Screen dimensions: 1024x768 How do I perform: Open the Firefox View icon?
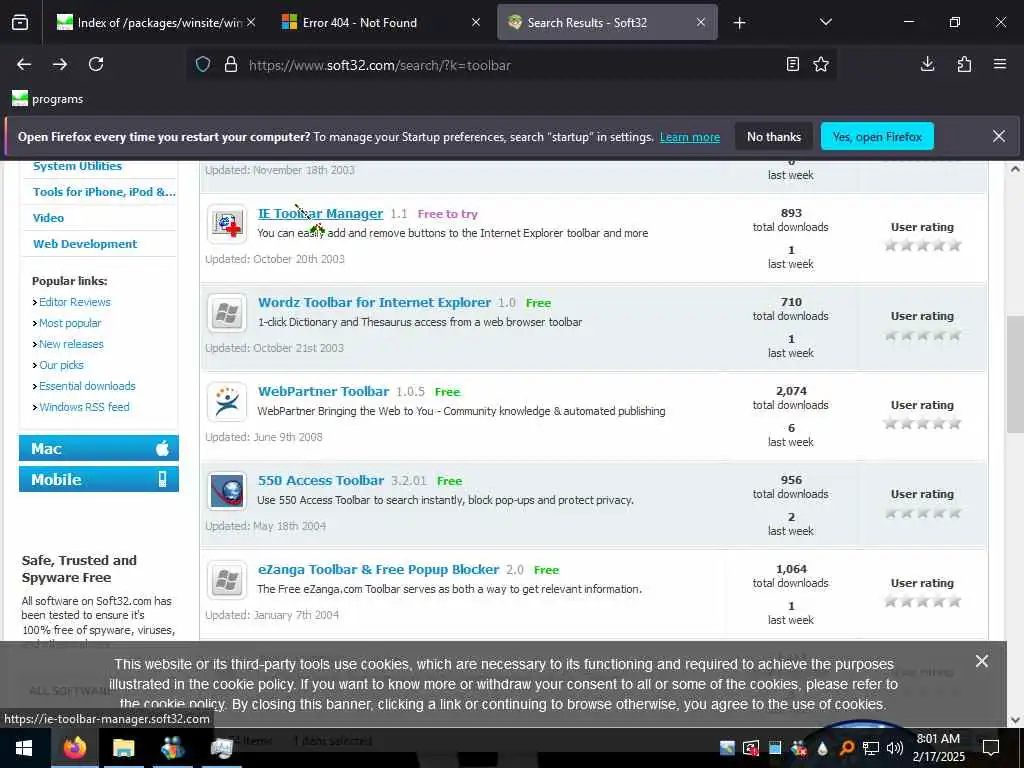click(x=20, y=23)
